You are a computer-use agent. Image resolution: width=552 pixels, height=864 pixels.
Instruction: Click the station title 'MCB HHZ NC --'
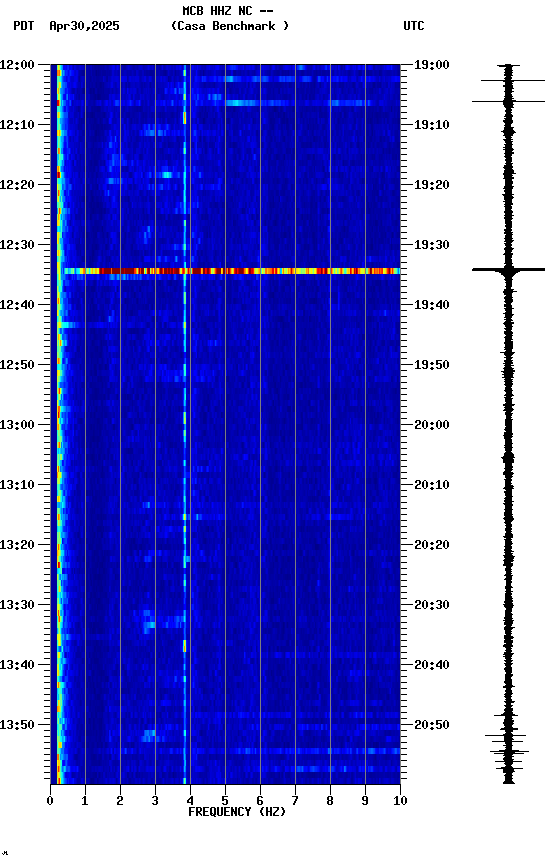click(x=228, y=11)
